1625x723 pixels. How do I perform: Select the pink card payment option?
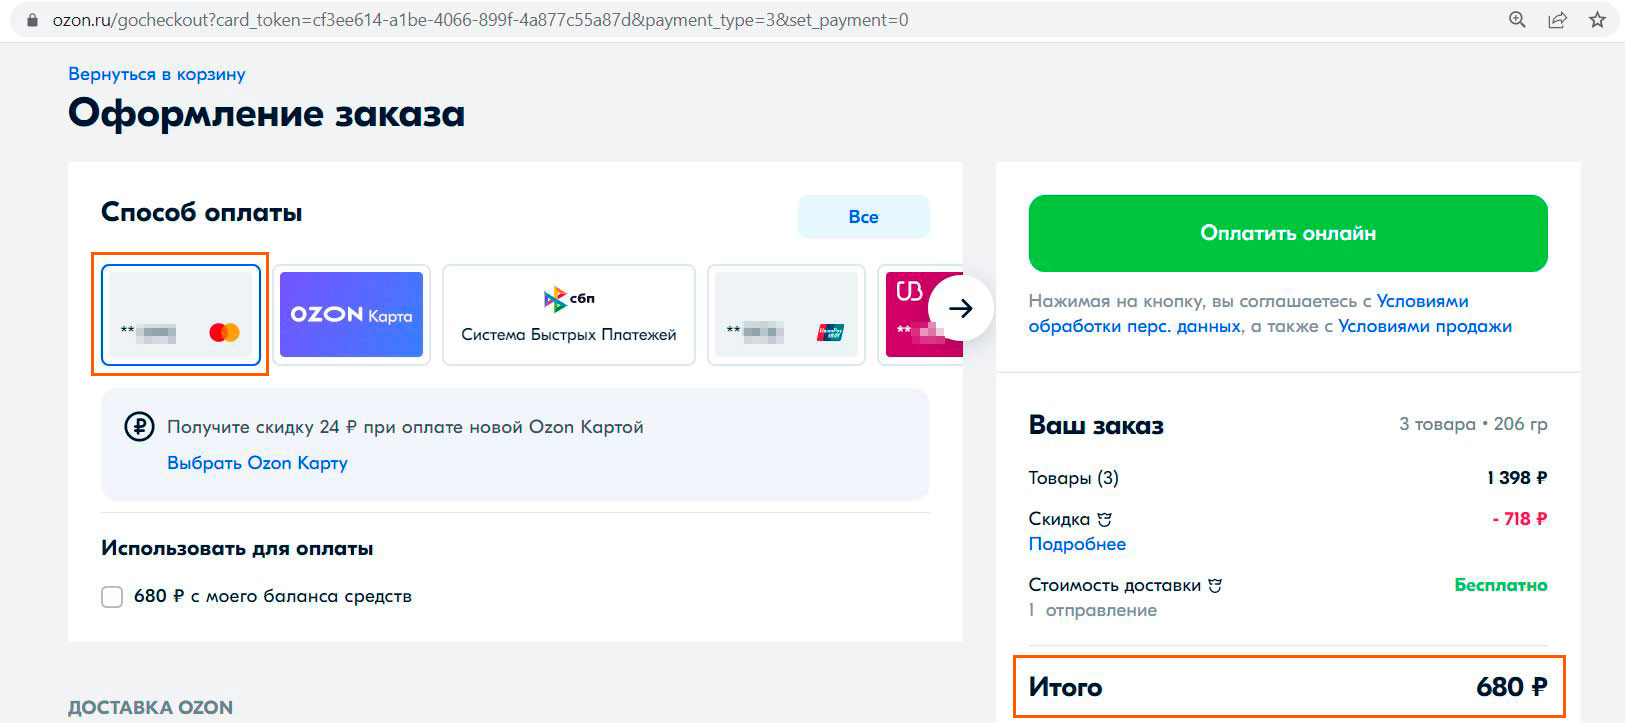pos(922,314)
